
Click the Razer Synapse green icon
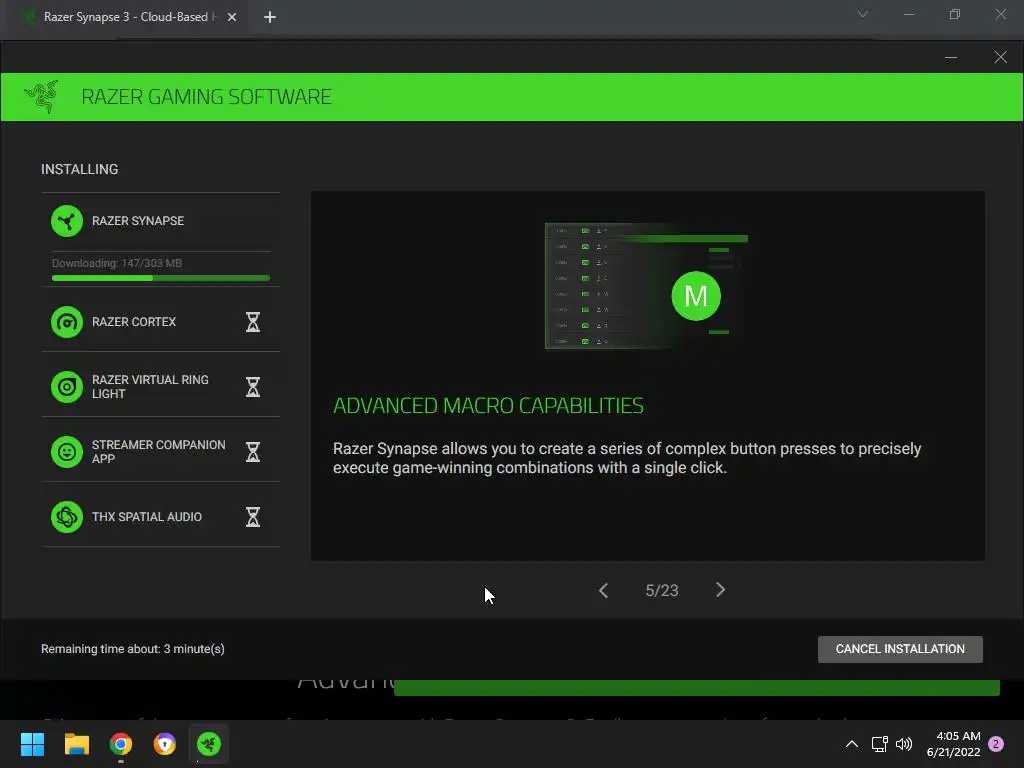click(67, 221)
